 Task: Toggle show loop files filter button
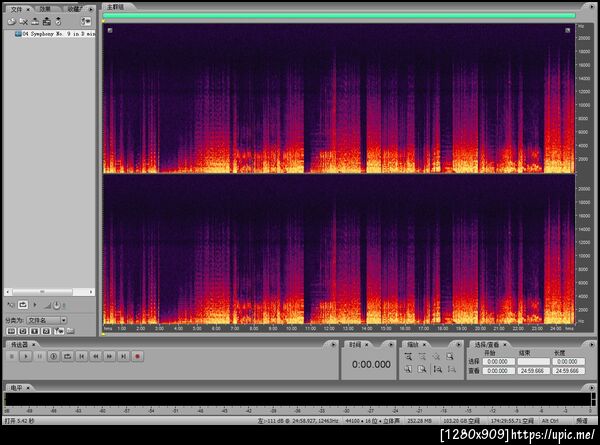(x=23, y=331)
